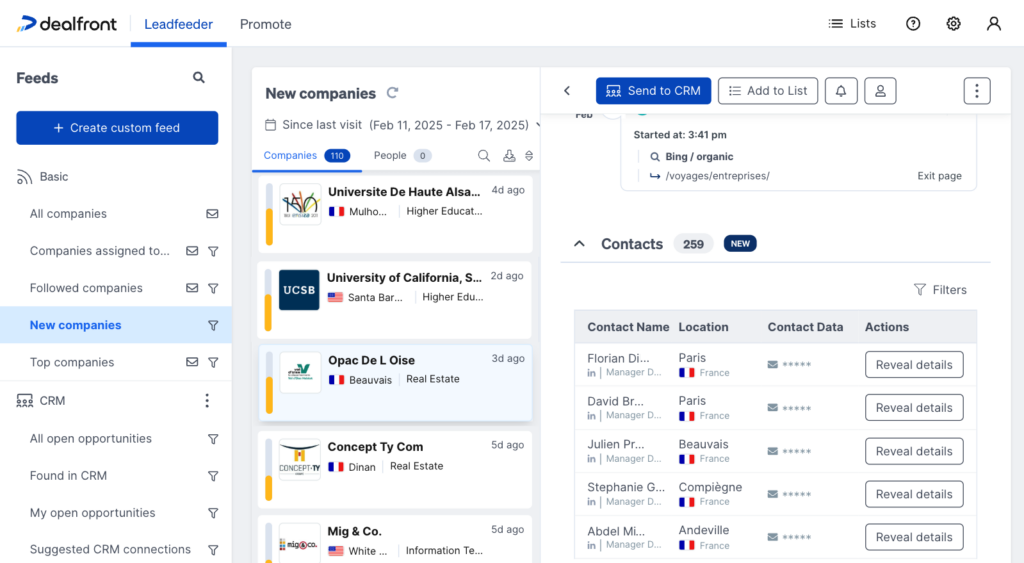Viewport: 1024px width, 563px height.
Task: Open the Mig & Co. company card
Action: click(x=395, y=539)
